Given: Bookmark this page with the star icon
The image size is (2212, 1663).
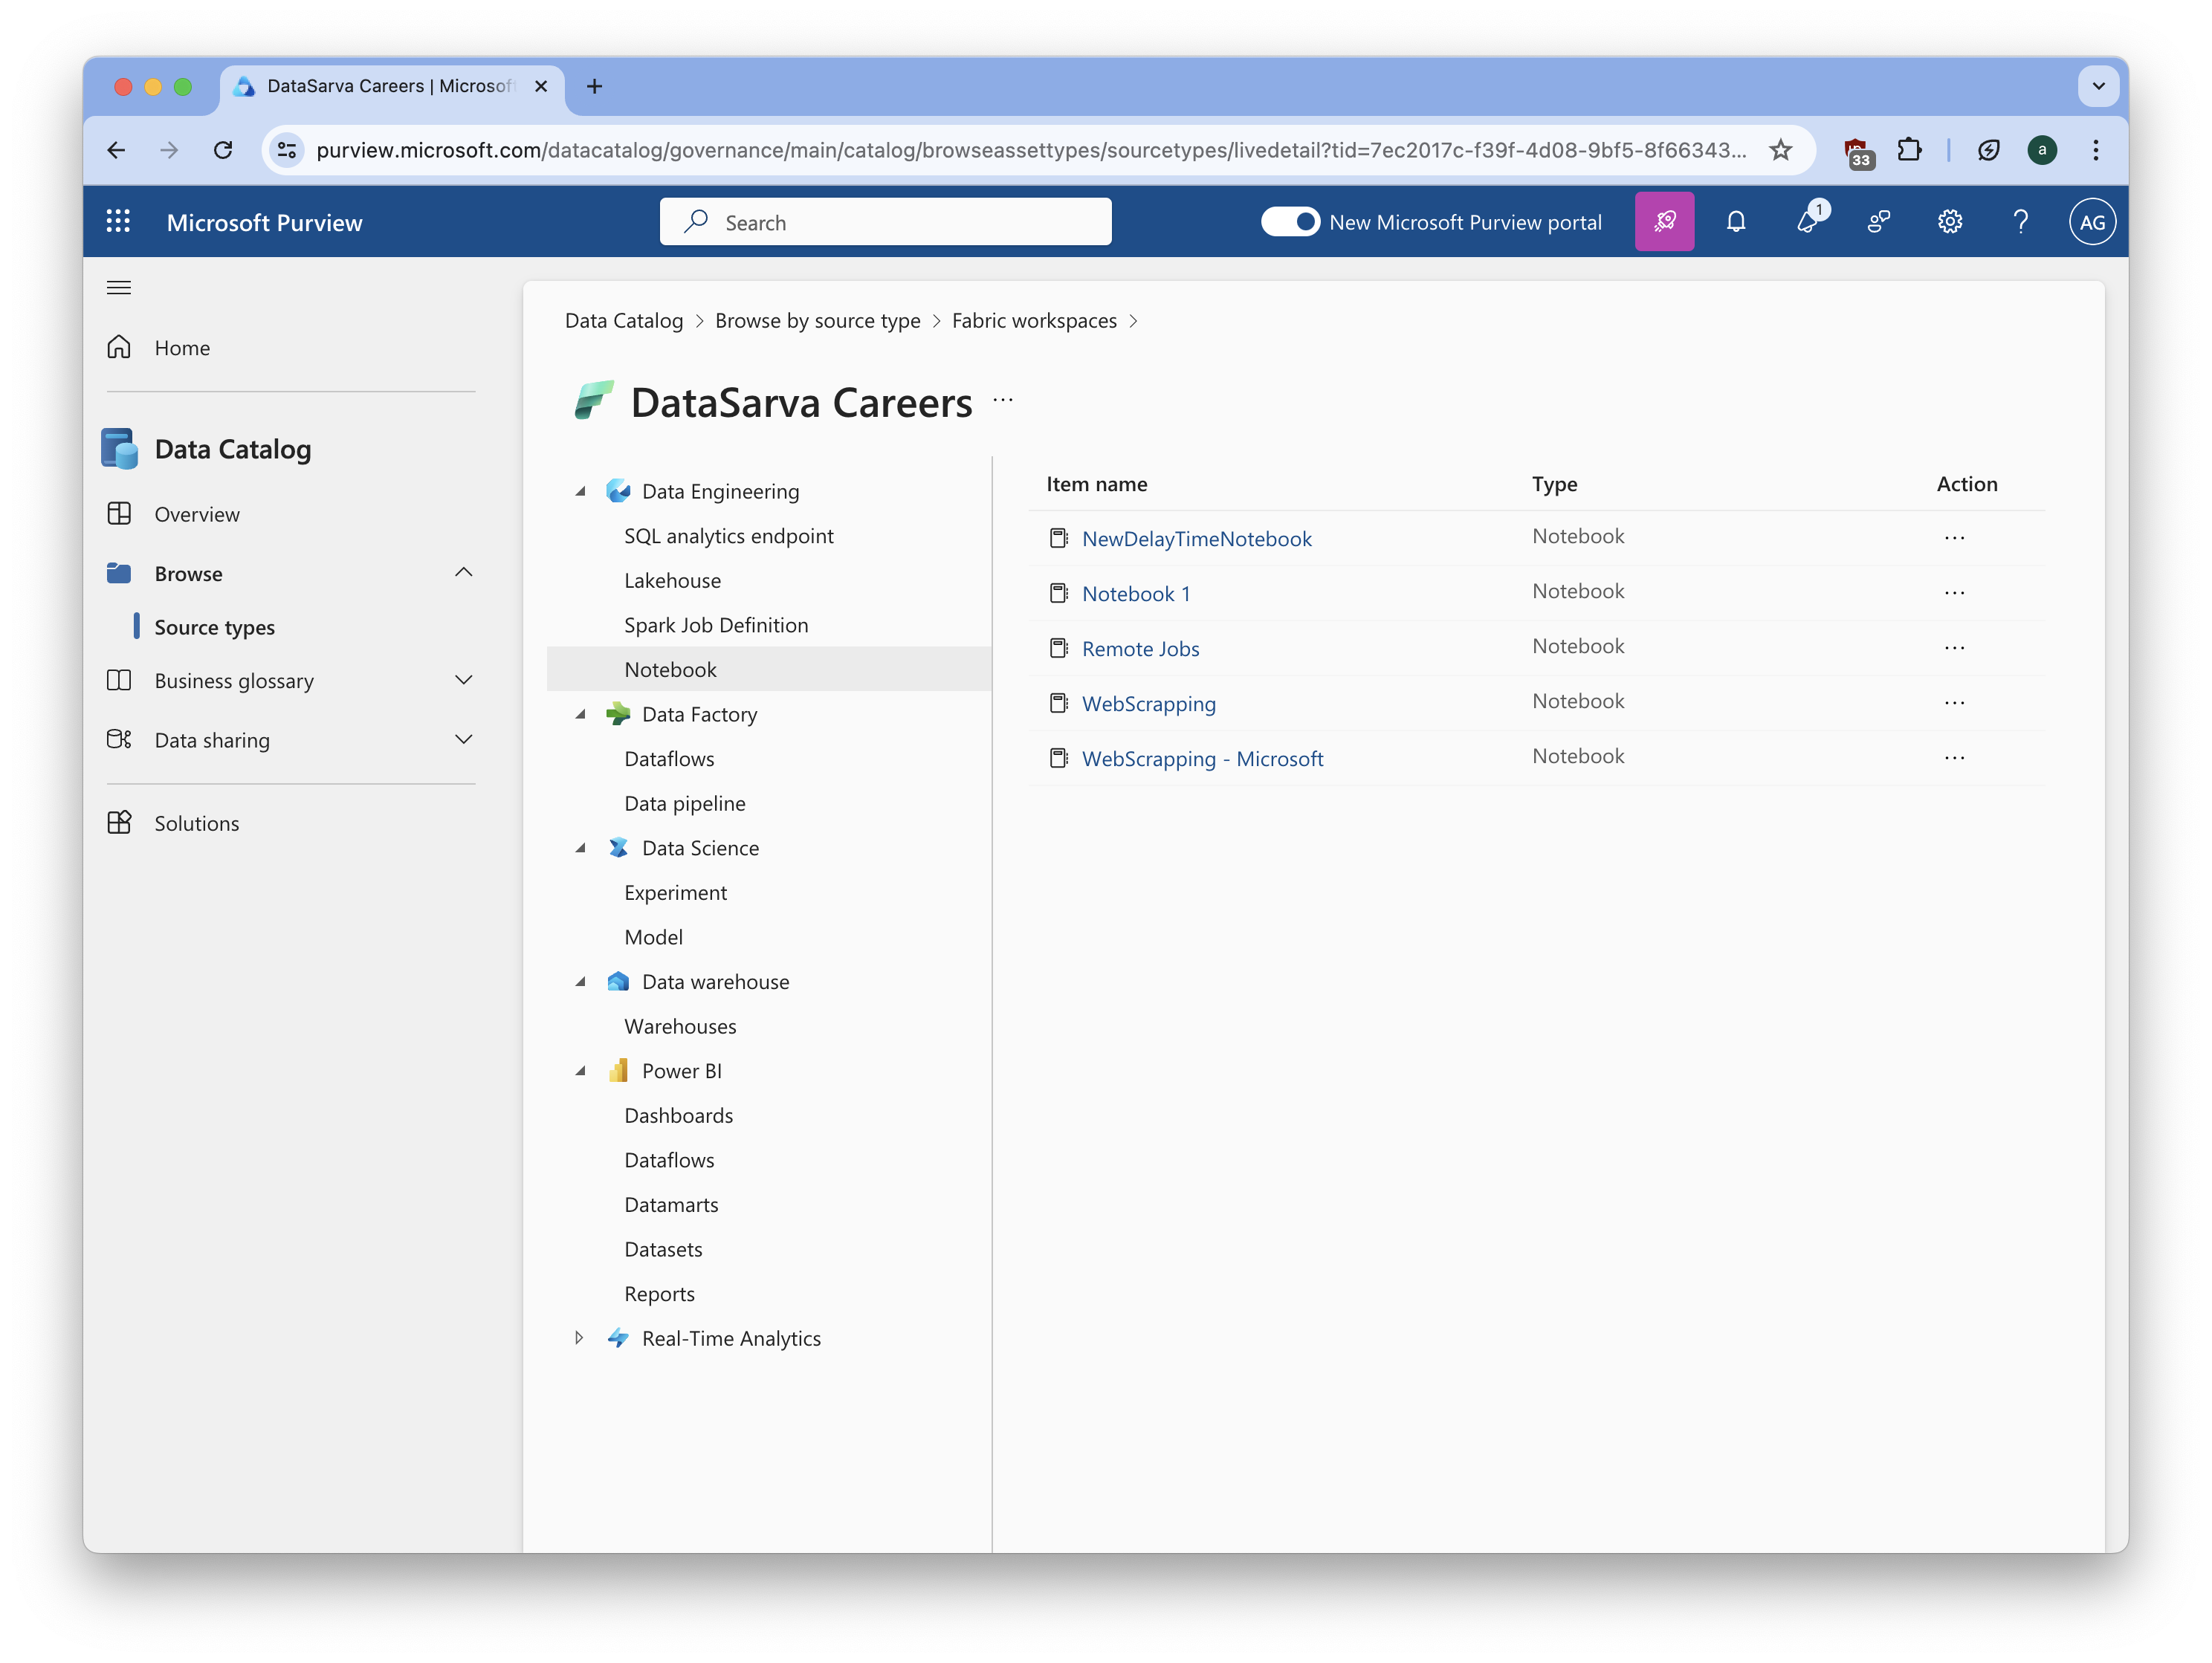Looking at the screenshot, I should point(1780,150).
